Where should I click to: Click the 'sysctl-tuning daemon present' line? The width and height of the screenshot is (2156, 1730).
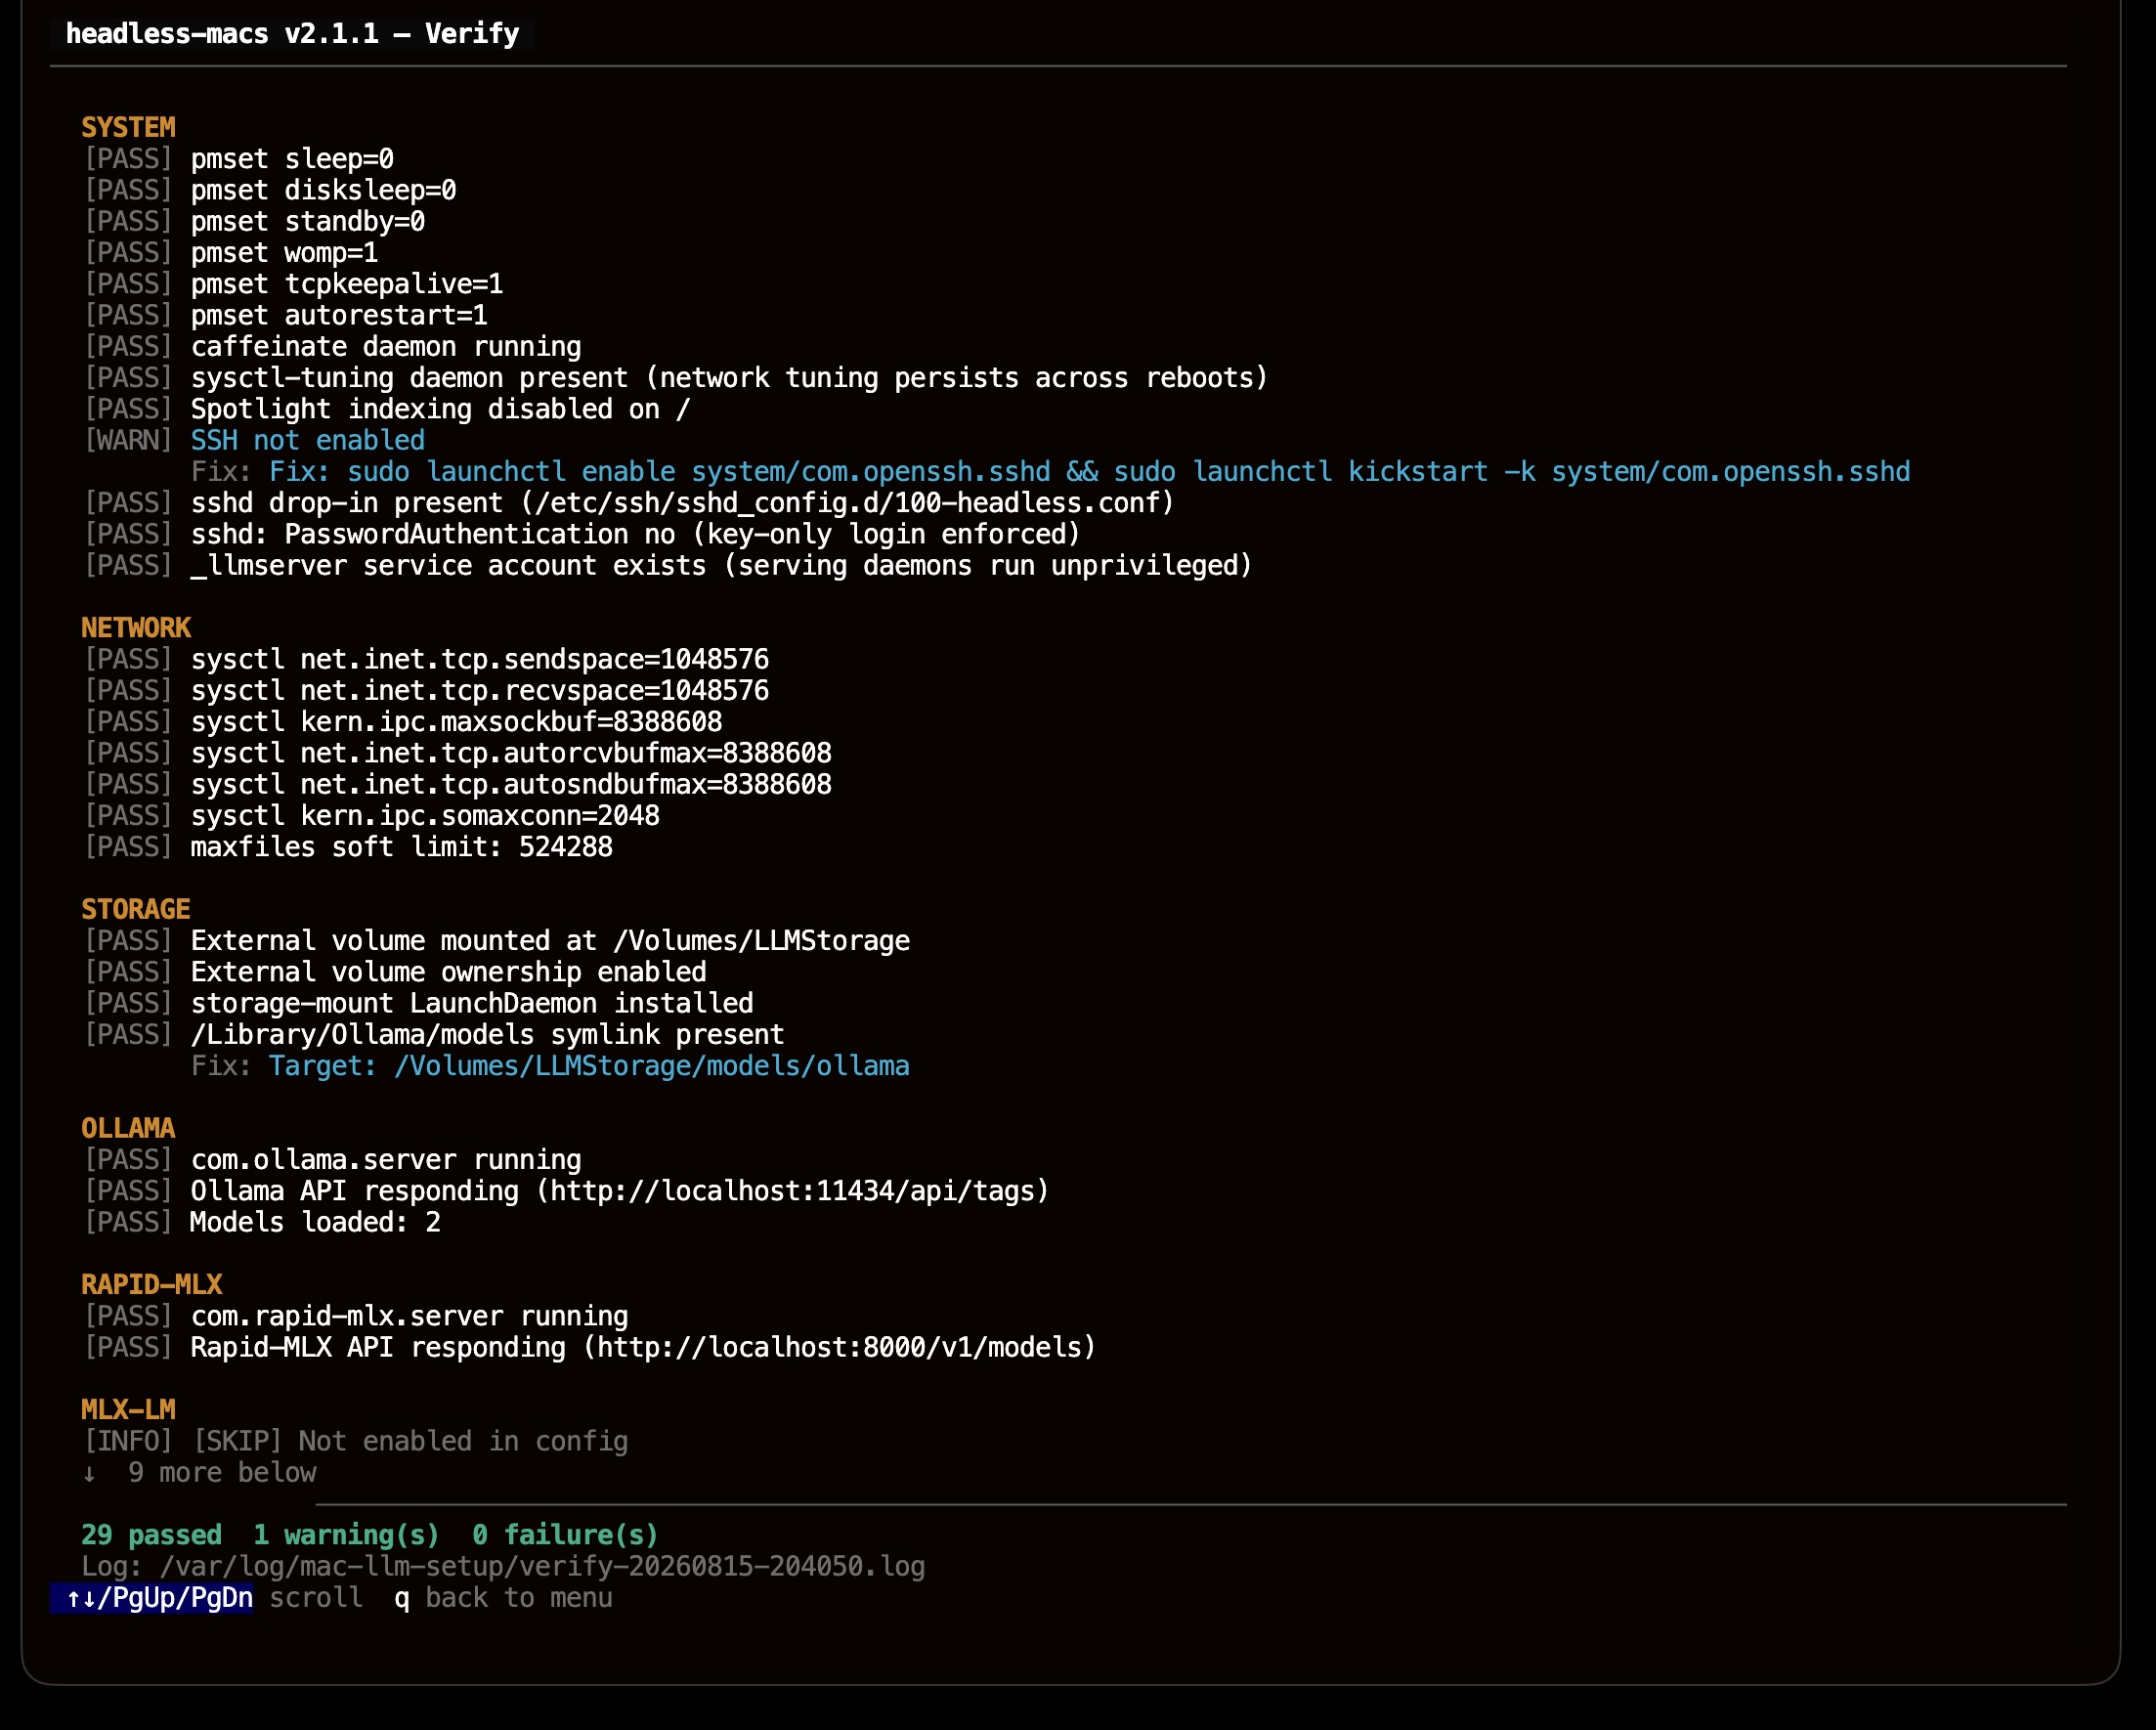(729, 378)
